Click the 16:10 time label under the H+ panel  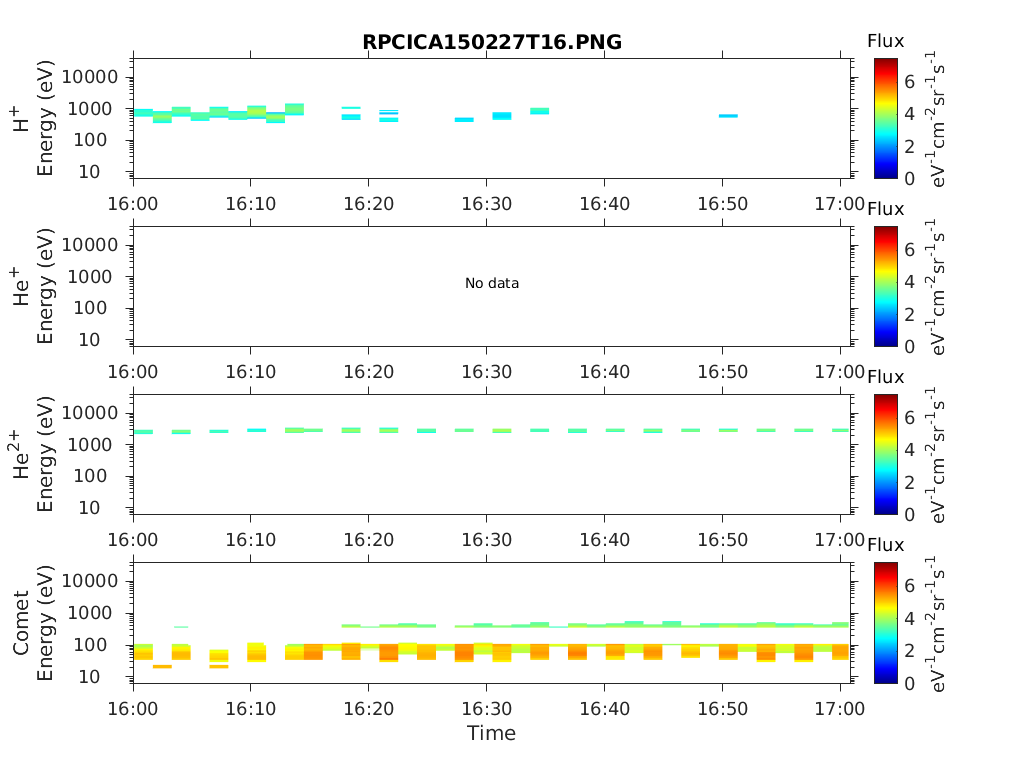pyautogui.click(x=251, y=204)
